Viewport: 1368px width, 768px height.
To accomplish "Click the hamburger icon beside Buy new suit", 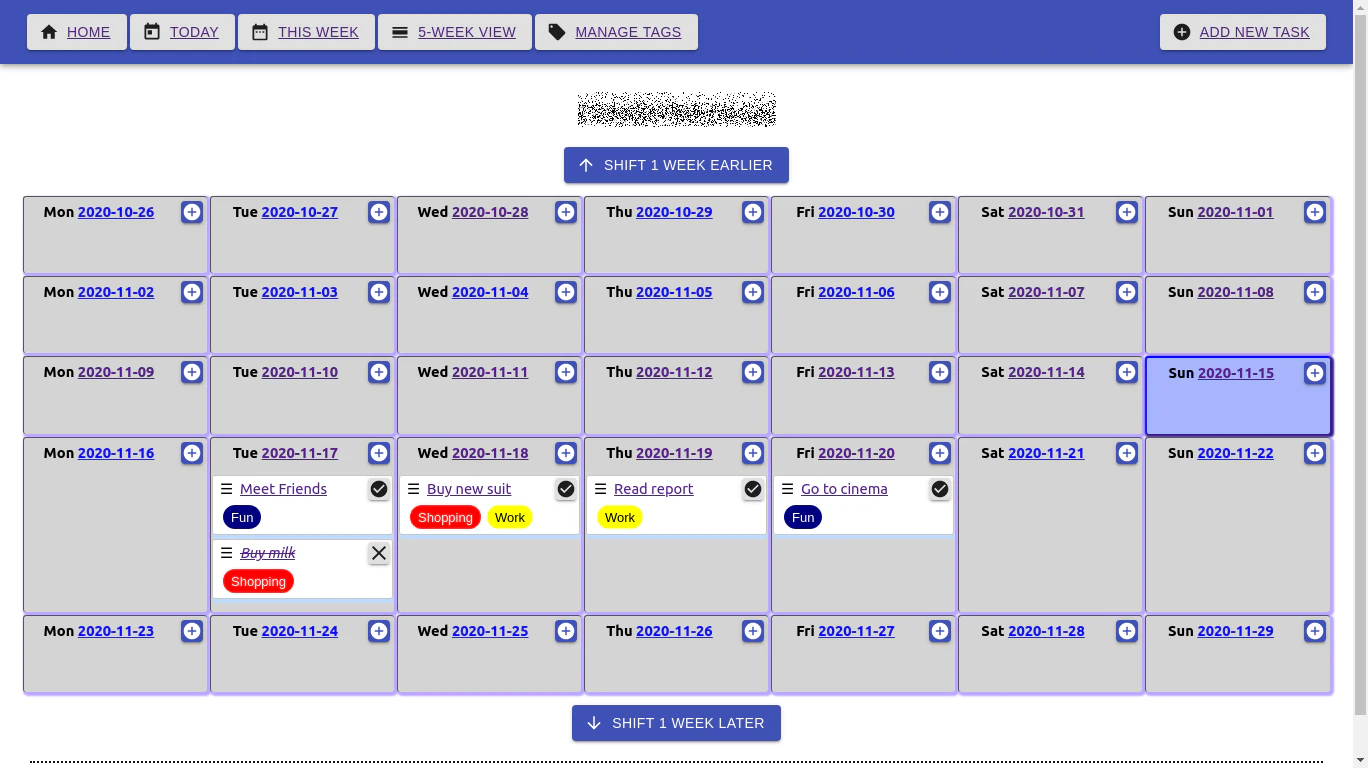I will pos(411,489).
